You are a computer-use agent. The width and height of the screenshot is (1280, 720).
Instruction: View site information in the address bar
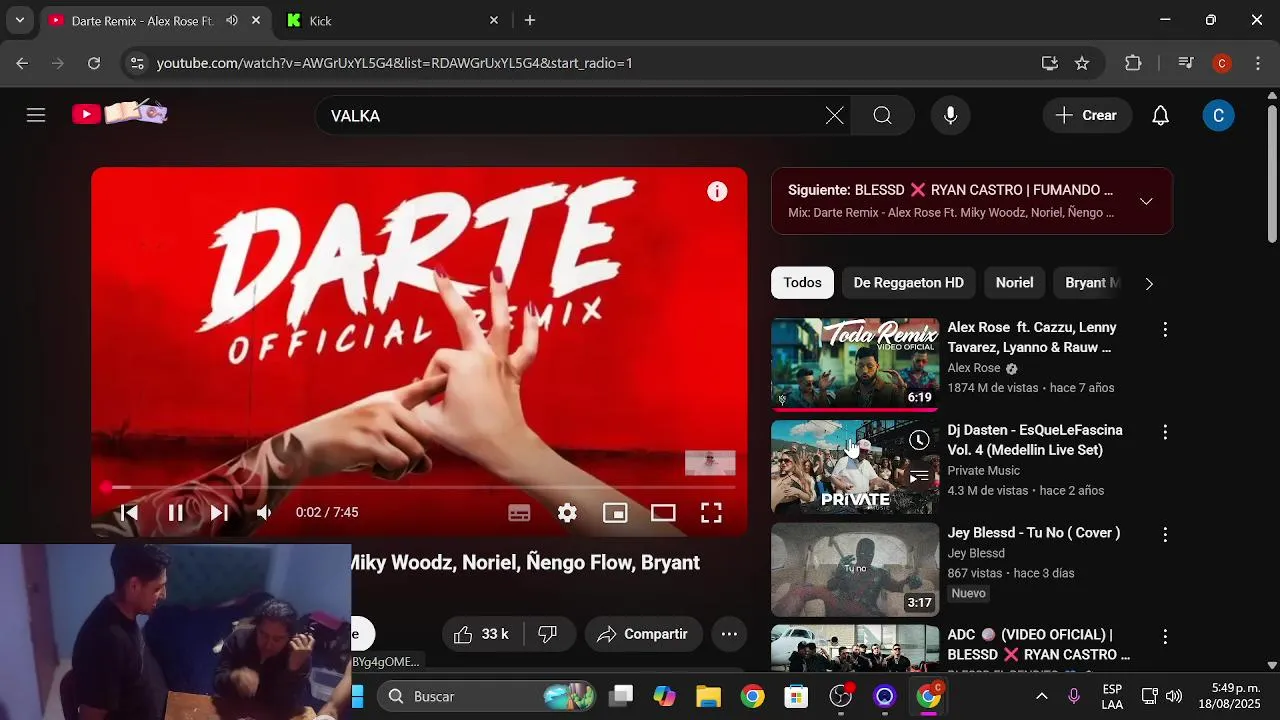(137, 63)
